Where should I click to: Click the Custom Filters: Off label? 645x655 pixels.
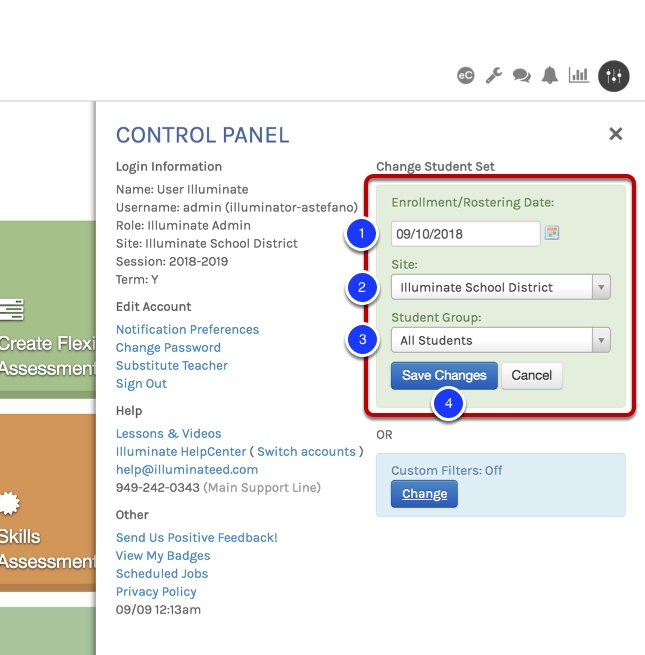pyautogui.click(x=447, y=471)
